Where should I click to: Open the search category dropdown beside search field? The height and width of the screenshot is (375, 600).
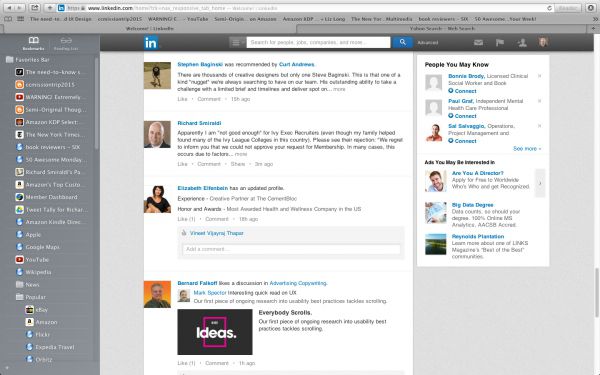(x=236, y=42)
